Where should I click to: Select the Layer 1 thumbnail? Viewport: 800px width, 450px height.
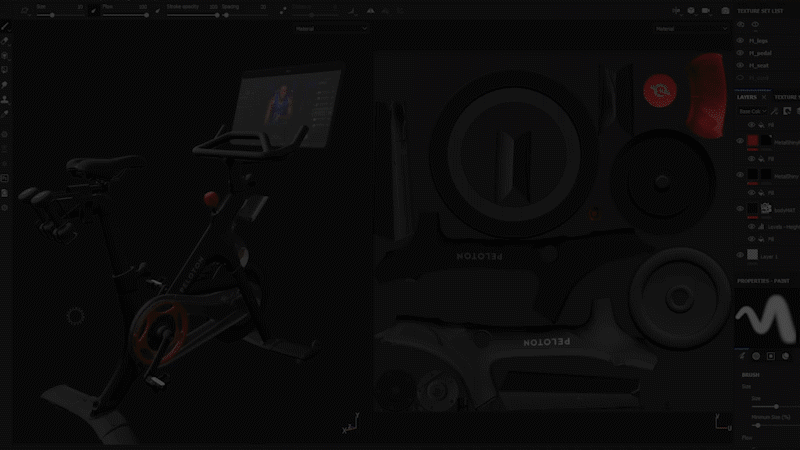753,255
